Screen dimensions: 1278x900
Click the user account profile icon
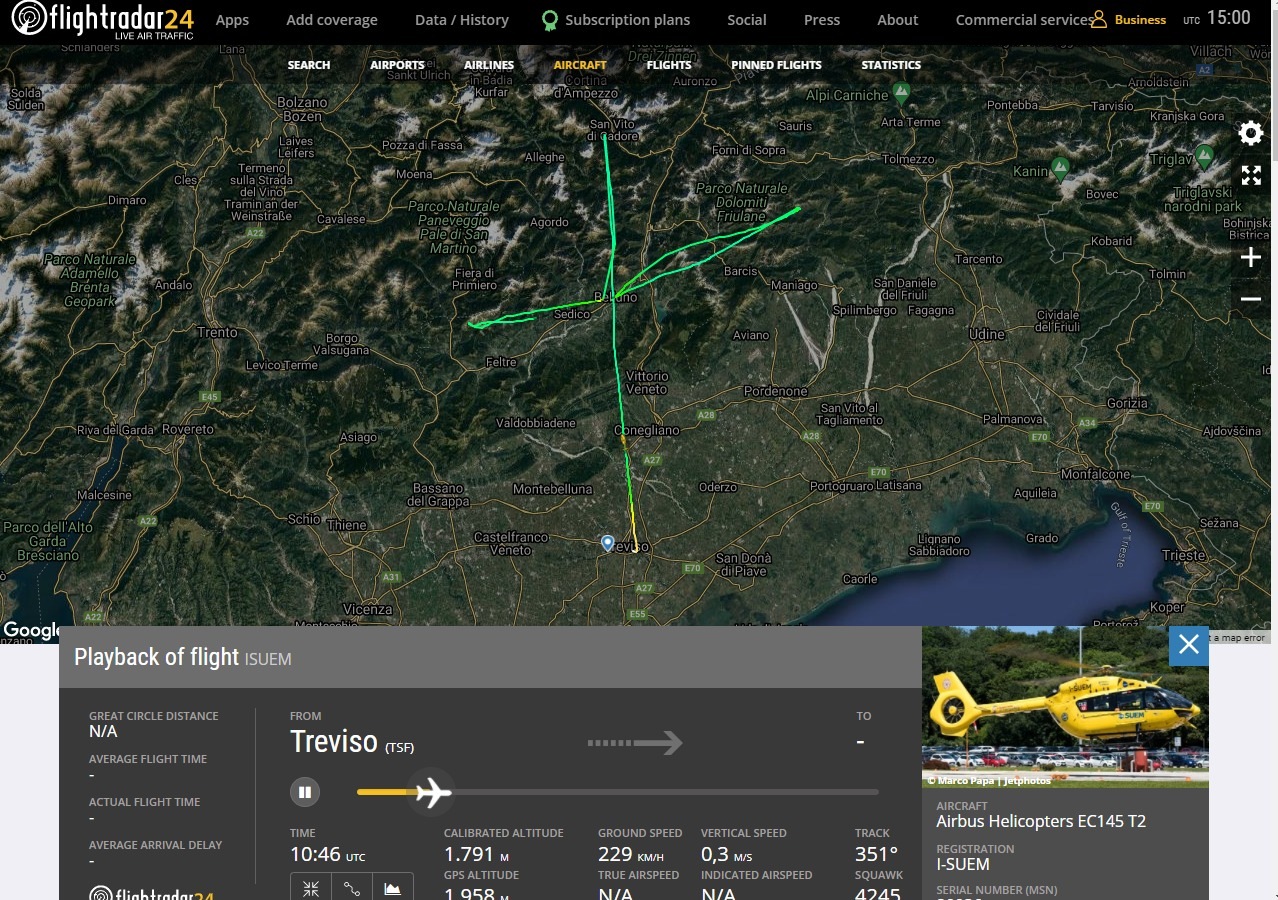1099,19
